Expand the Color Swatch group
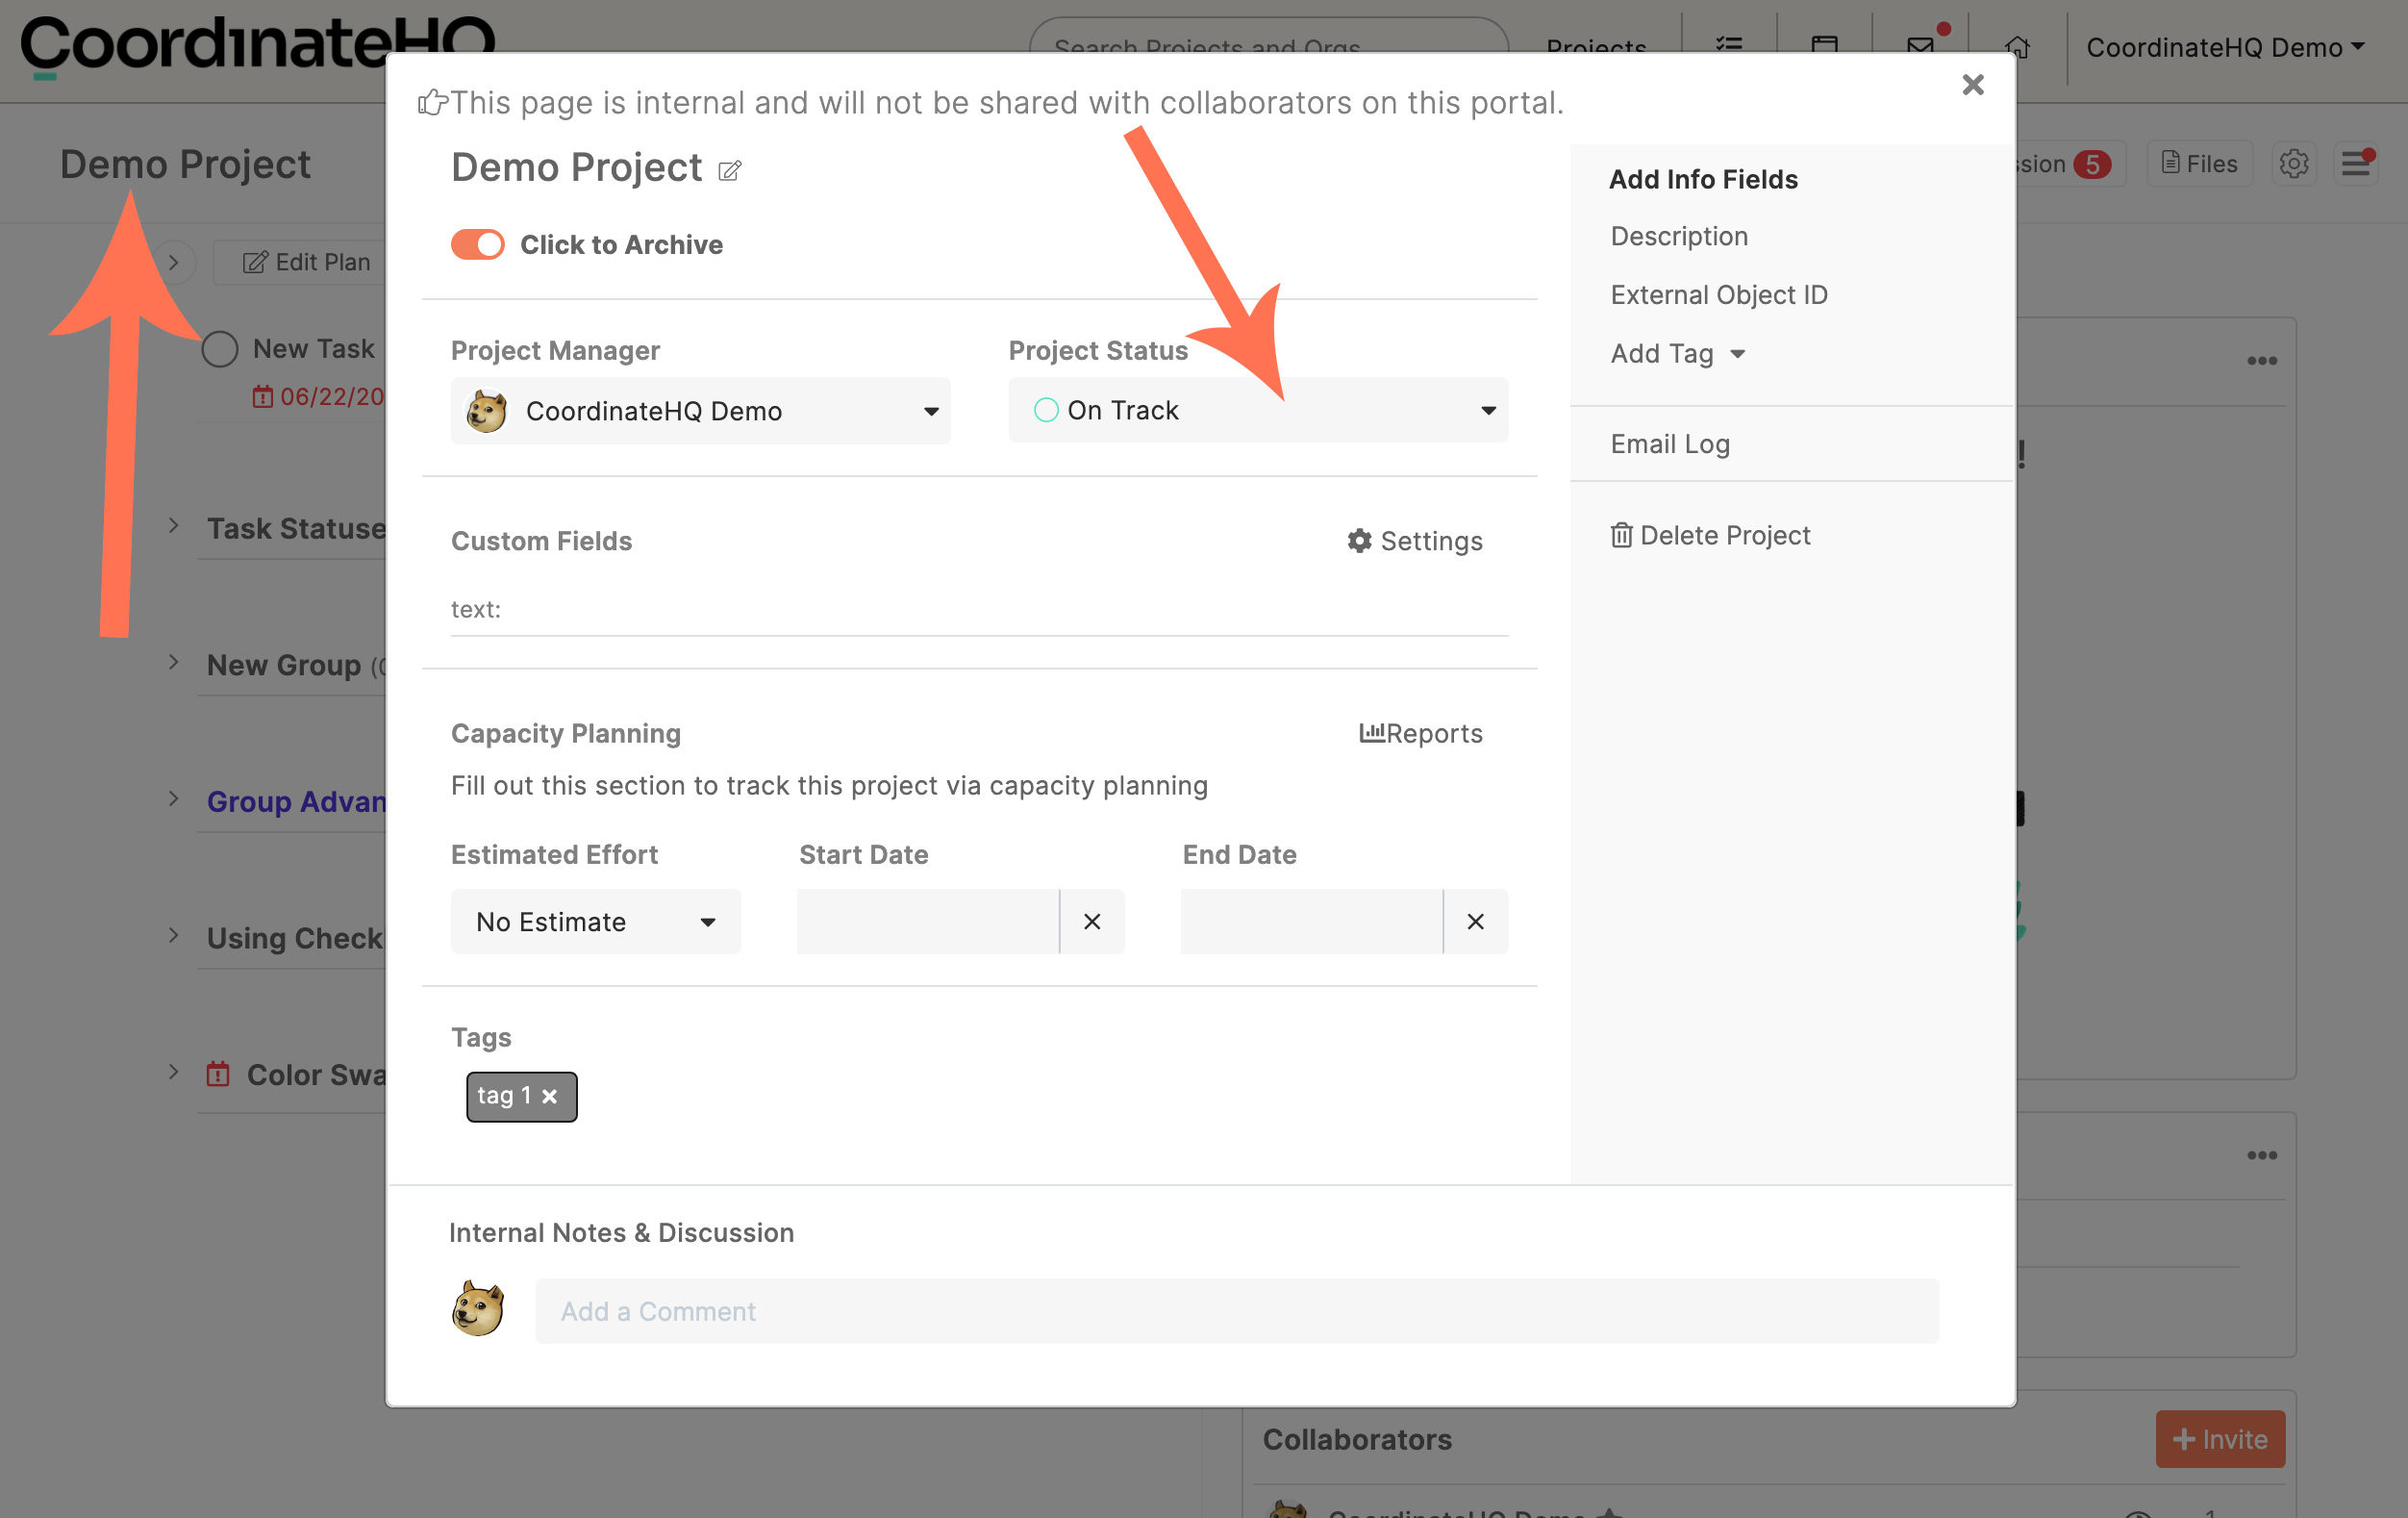Image resolution: width=2408 pixels, height=1518 pixels. click(173, 1072)
